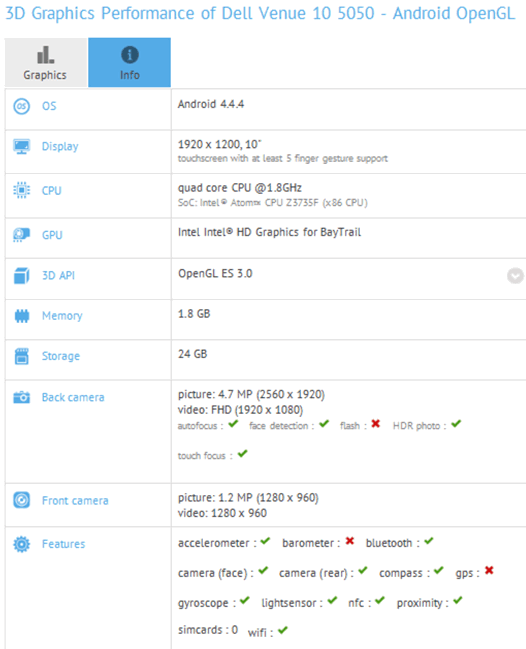Click the 1.8 GB memory value
Viewport: 526px width, 649px height.
194,314
